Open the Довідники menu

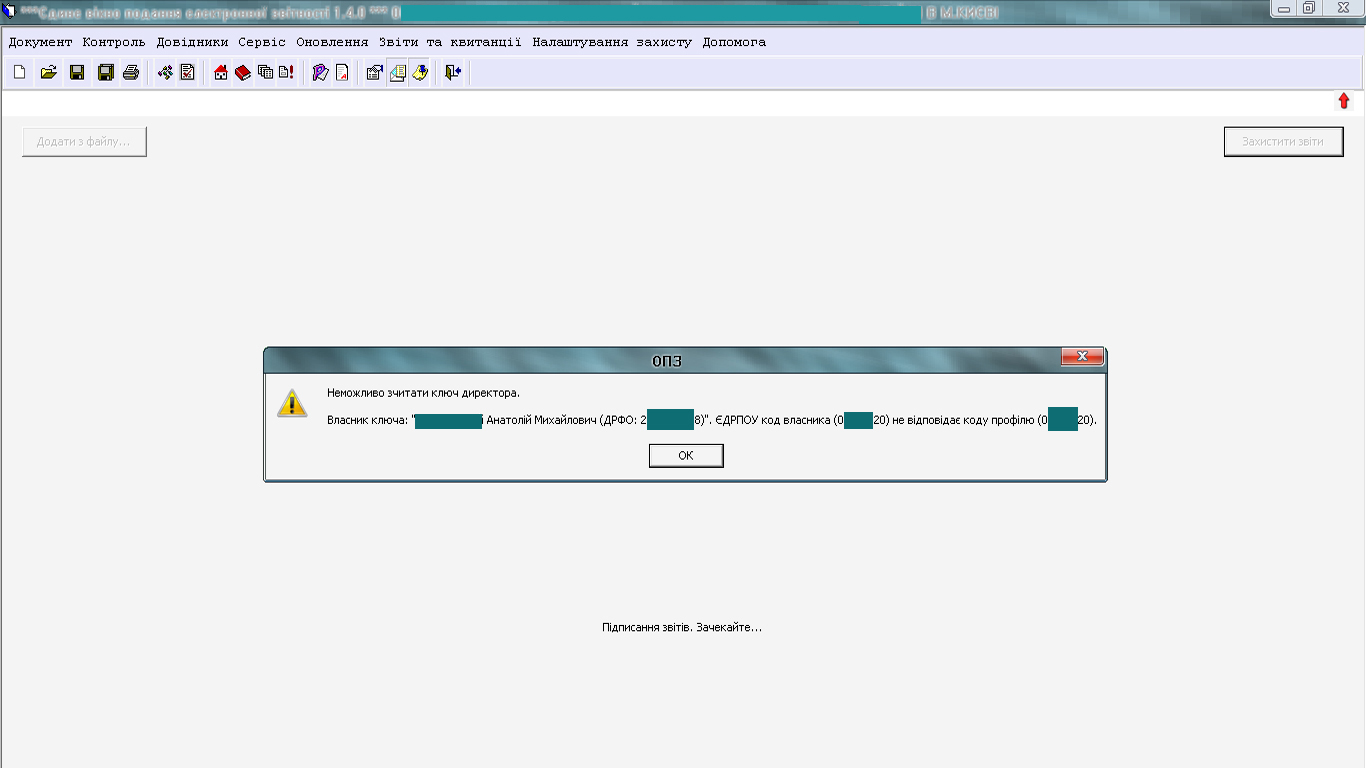[192, 42]
